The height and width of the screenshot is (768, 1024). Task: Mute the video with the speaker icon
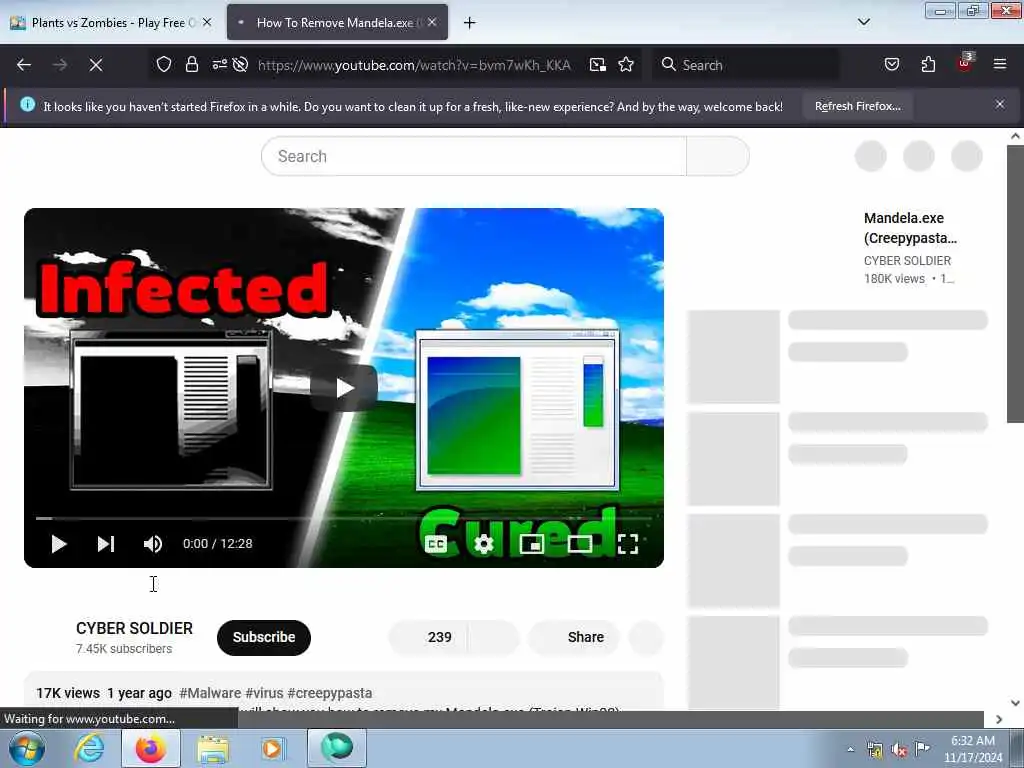153,543
